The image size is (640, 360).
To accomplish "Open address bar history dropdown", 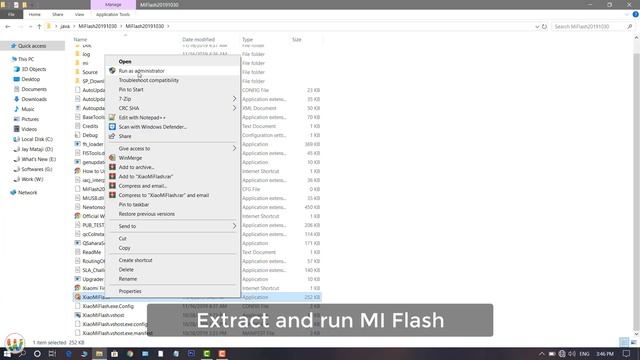I will (537, 27).
